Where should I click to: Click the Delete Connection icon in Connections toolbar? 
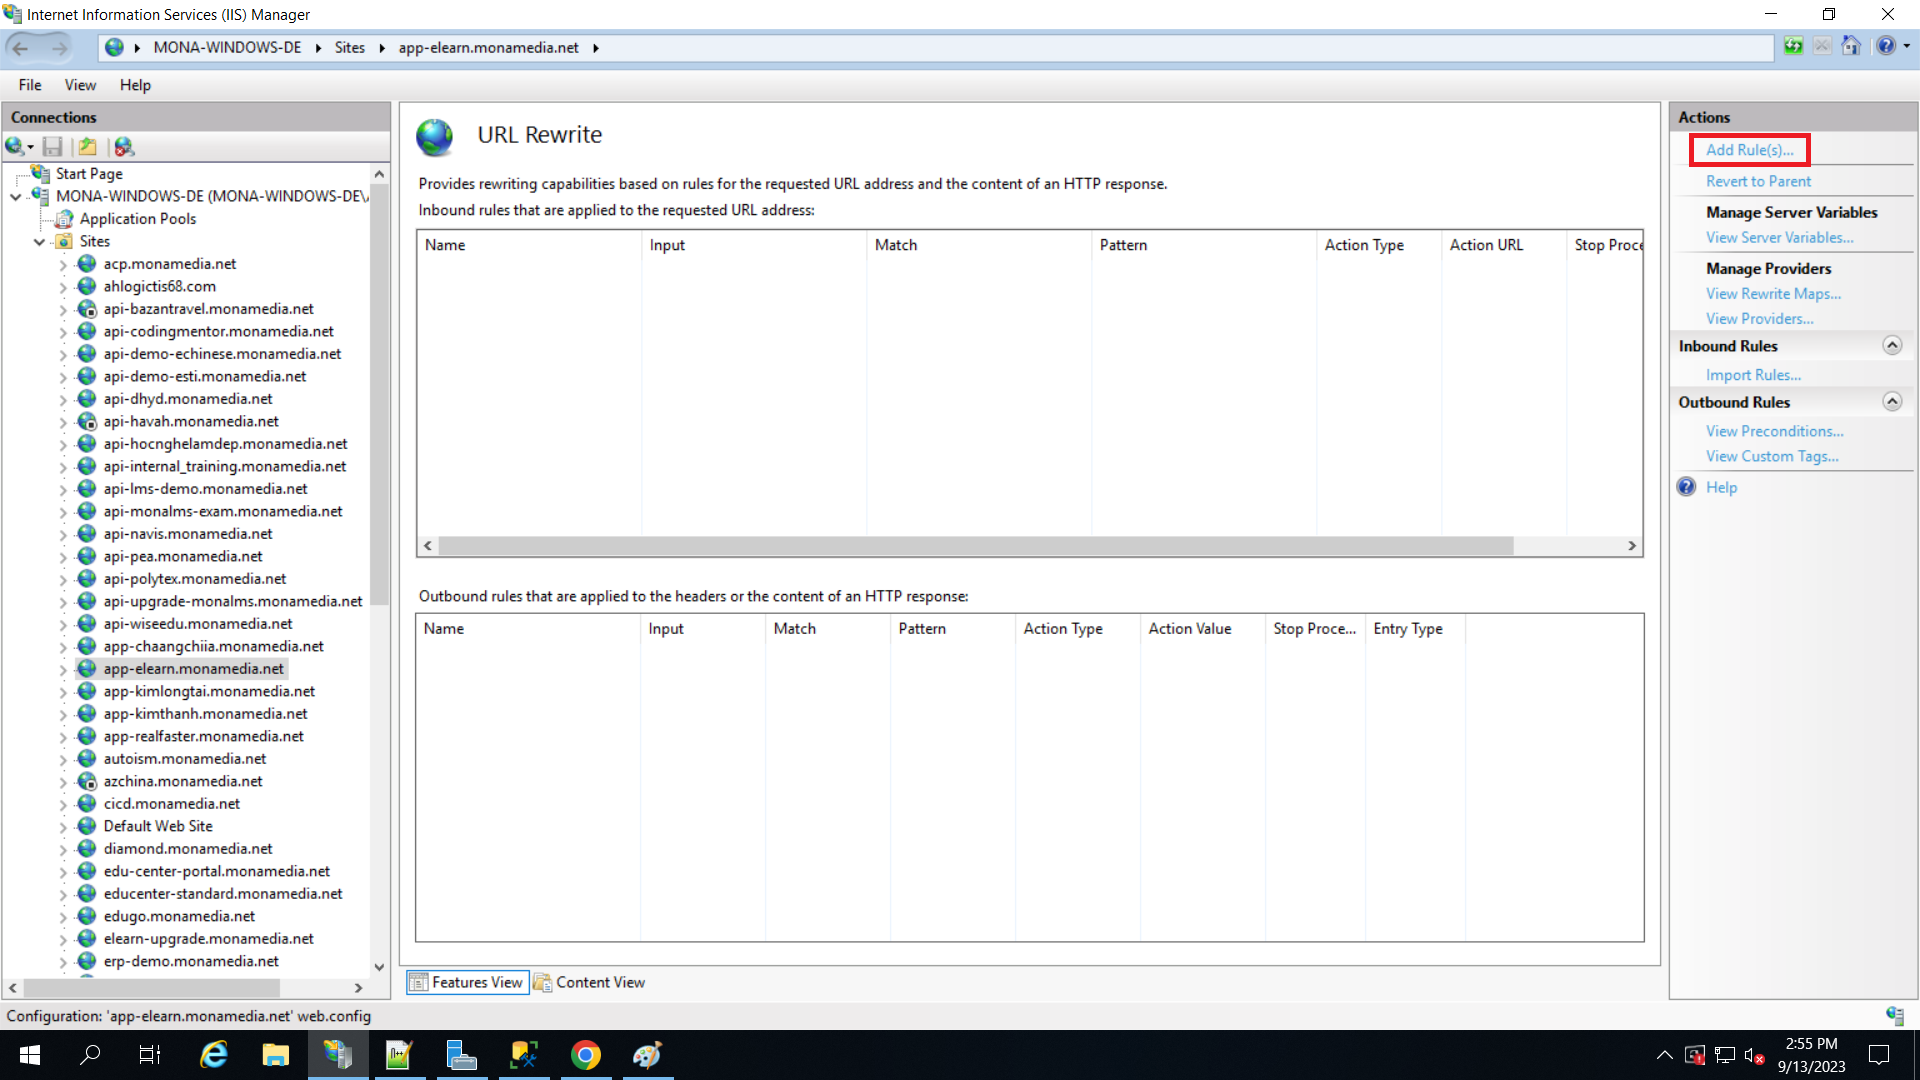coord(124,147)
